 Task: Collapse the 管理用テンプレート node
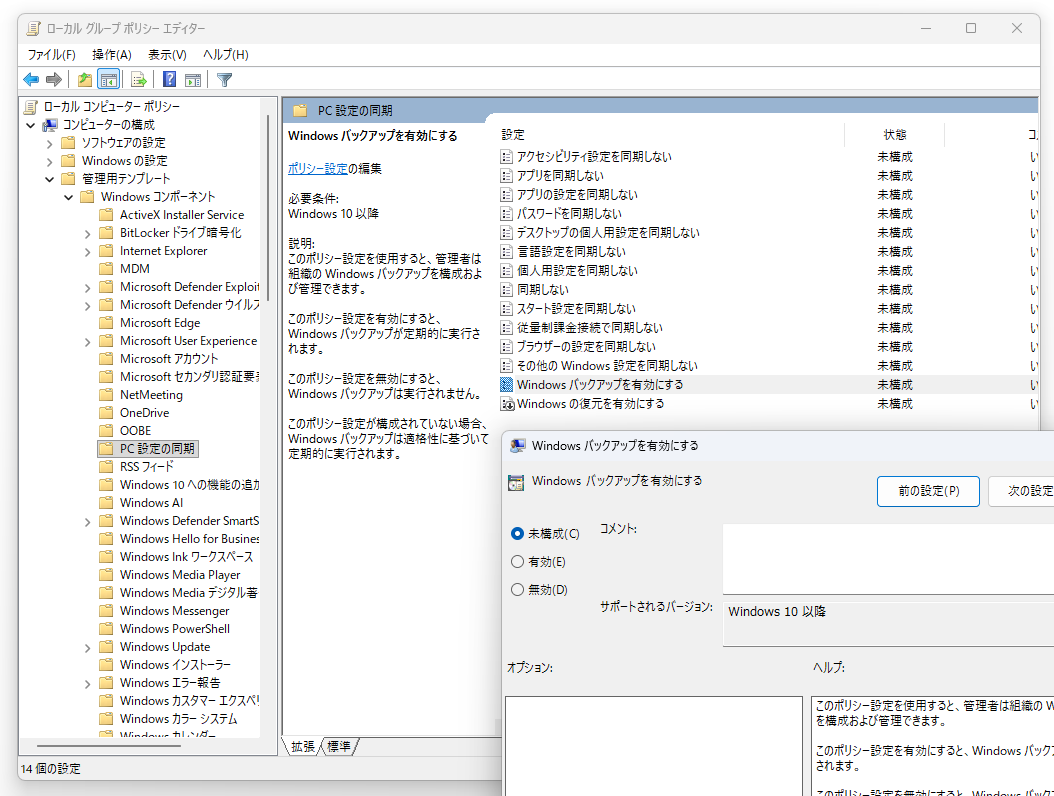pyautogui.click(x=49, y=179)
